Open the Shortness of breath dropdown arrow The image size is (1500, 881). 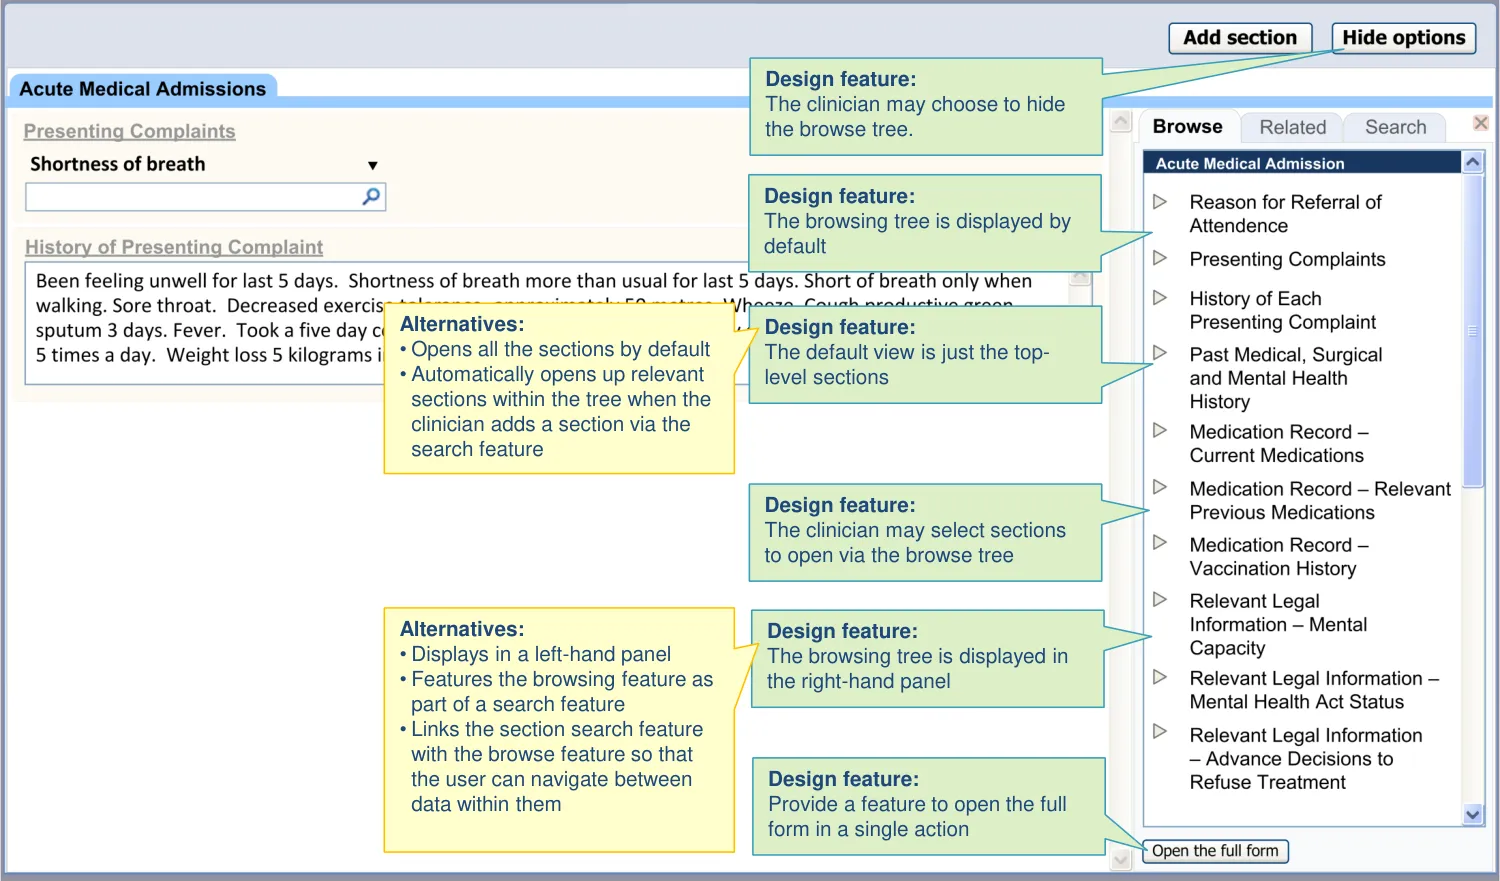coord(372,166)
